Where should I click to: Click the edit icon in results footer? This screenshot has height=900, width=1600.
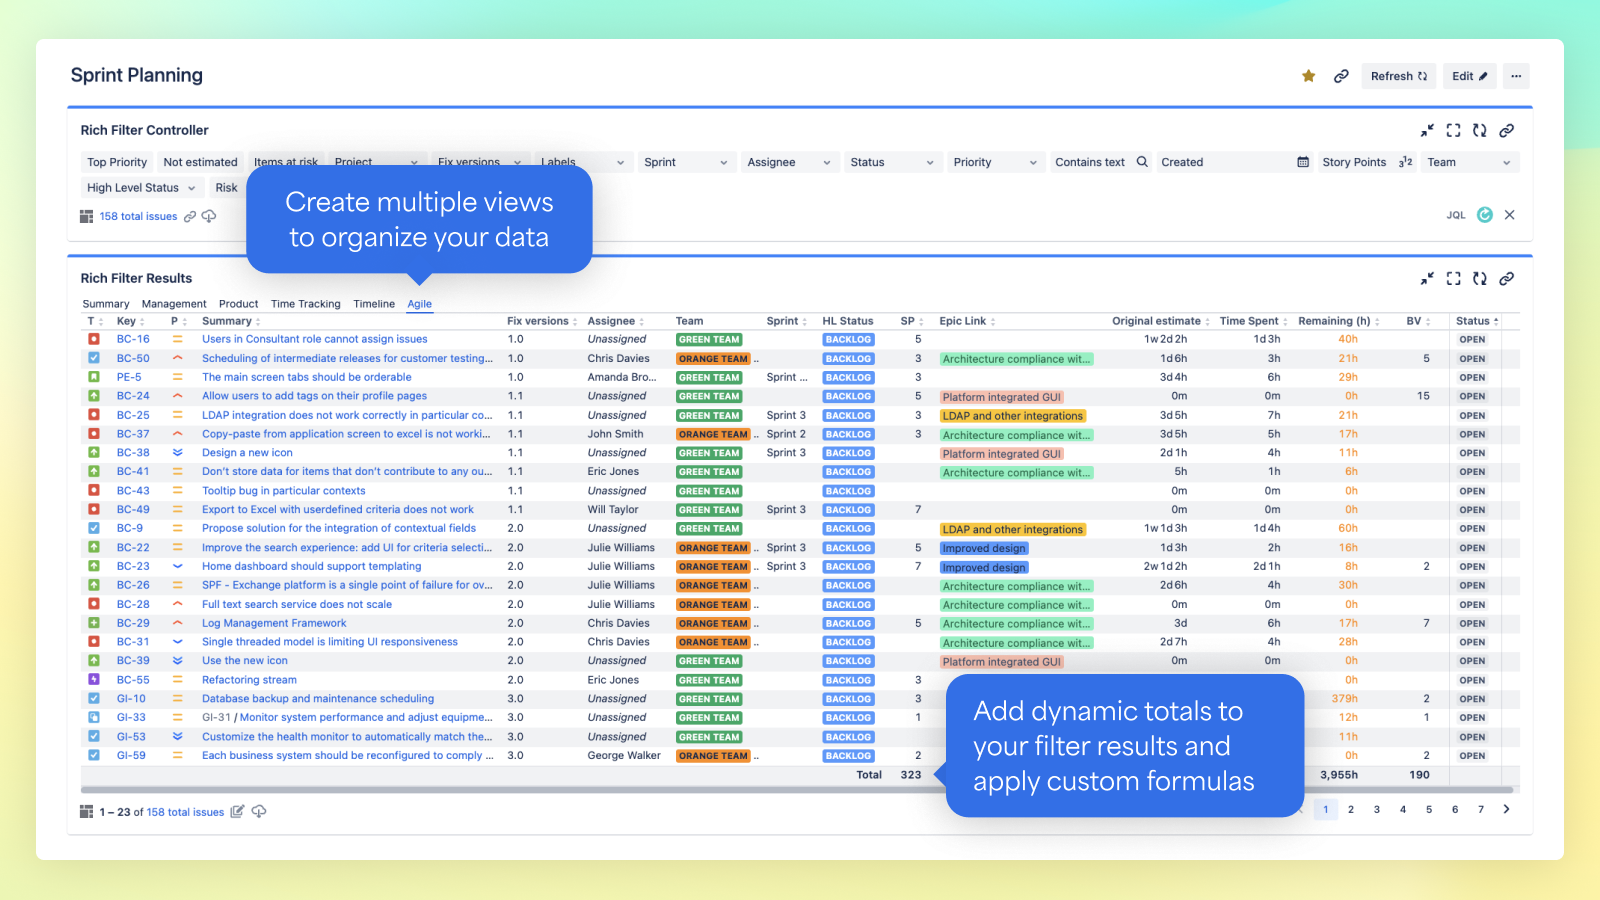tap(237, 812)
